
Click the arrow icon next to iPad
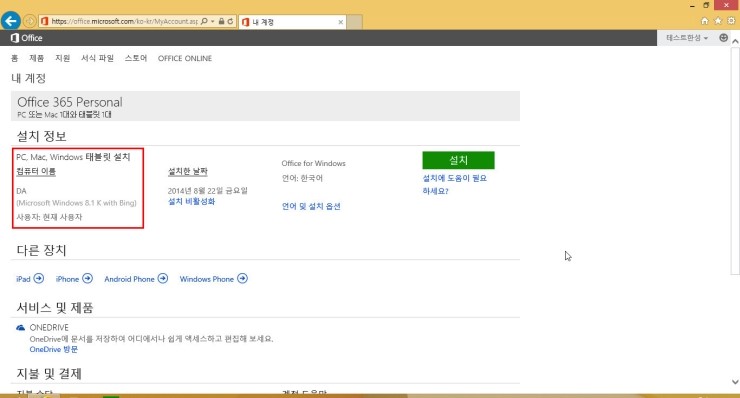point(39,279)
